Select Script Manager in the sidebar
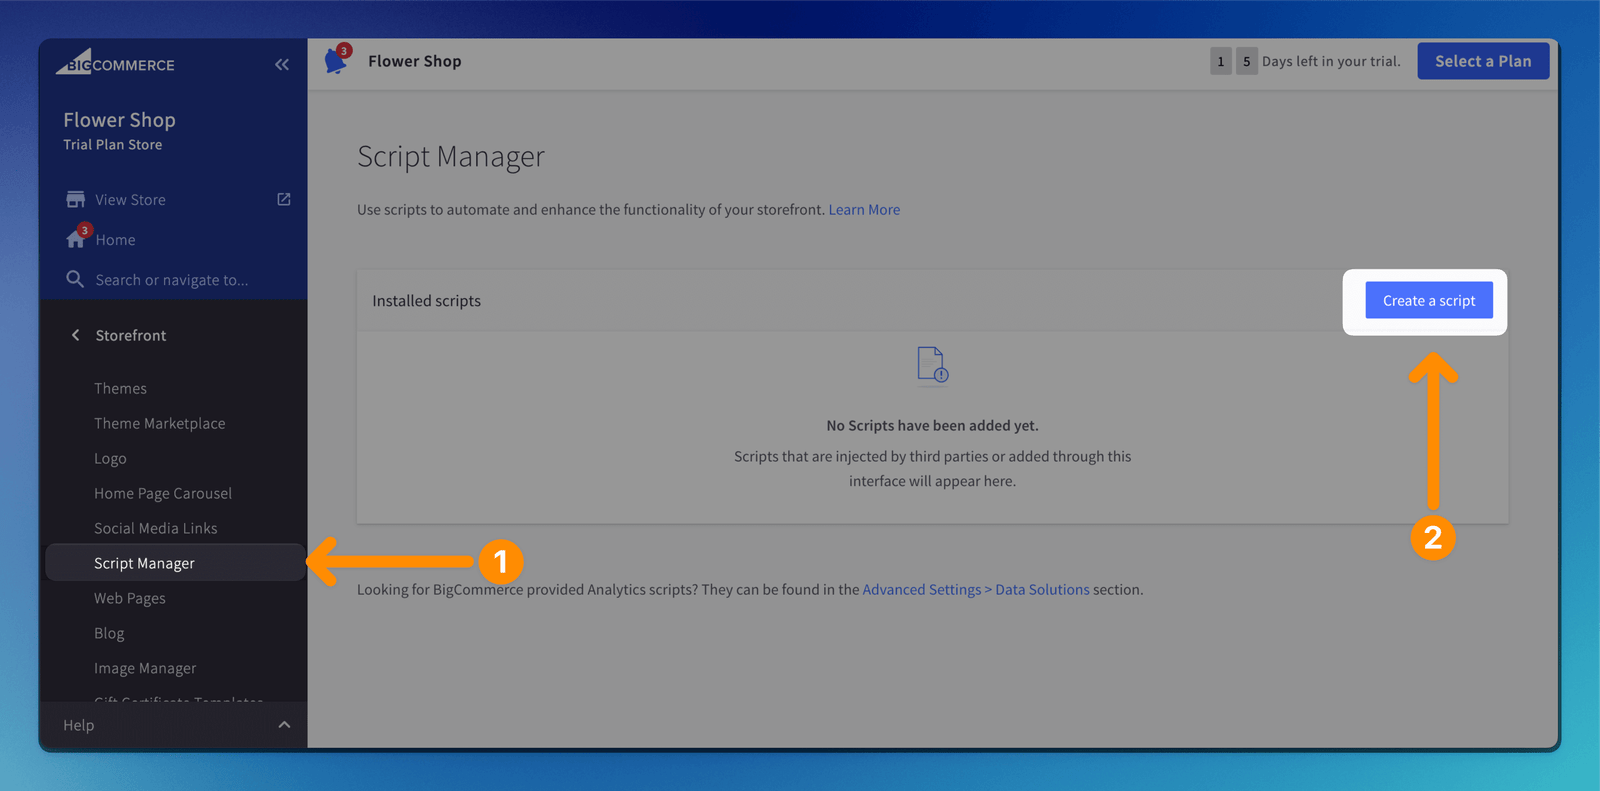Screen dimensions: 1600x791 (x=144, y=563)
